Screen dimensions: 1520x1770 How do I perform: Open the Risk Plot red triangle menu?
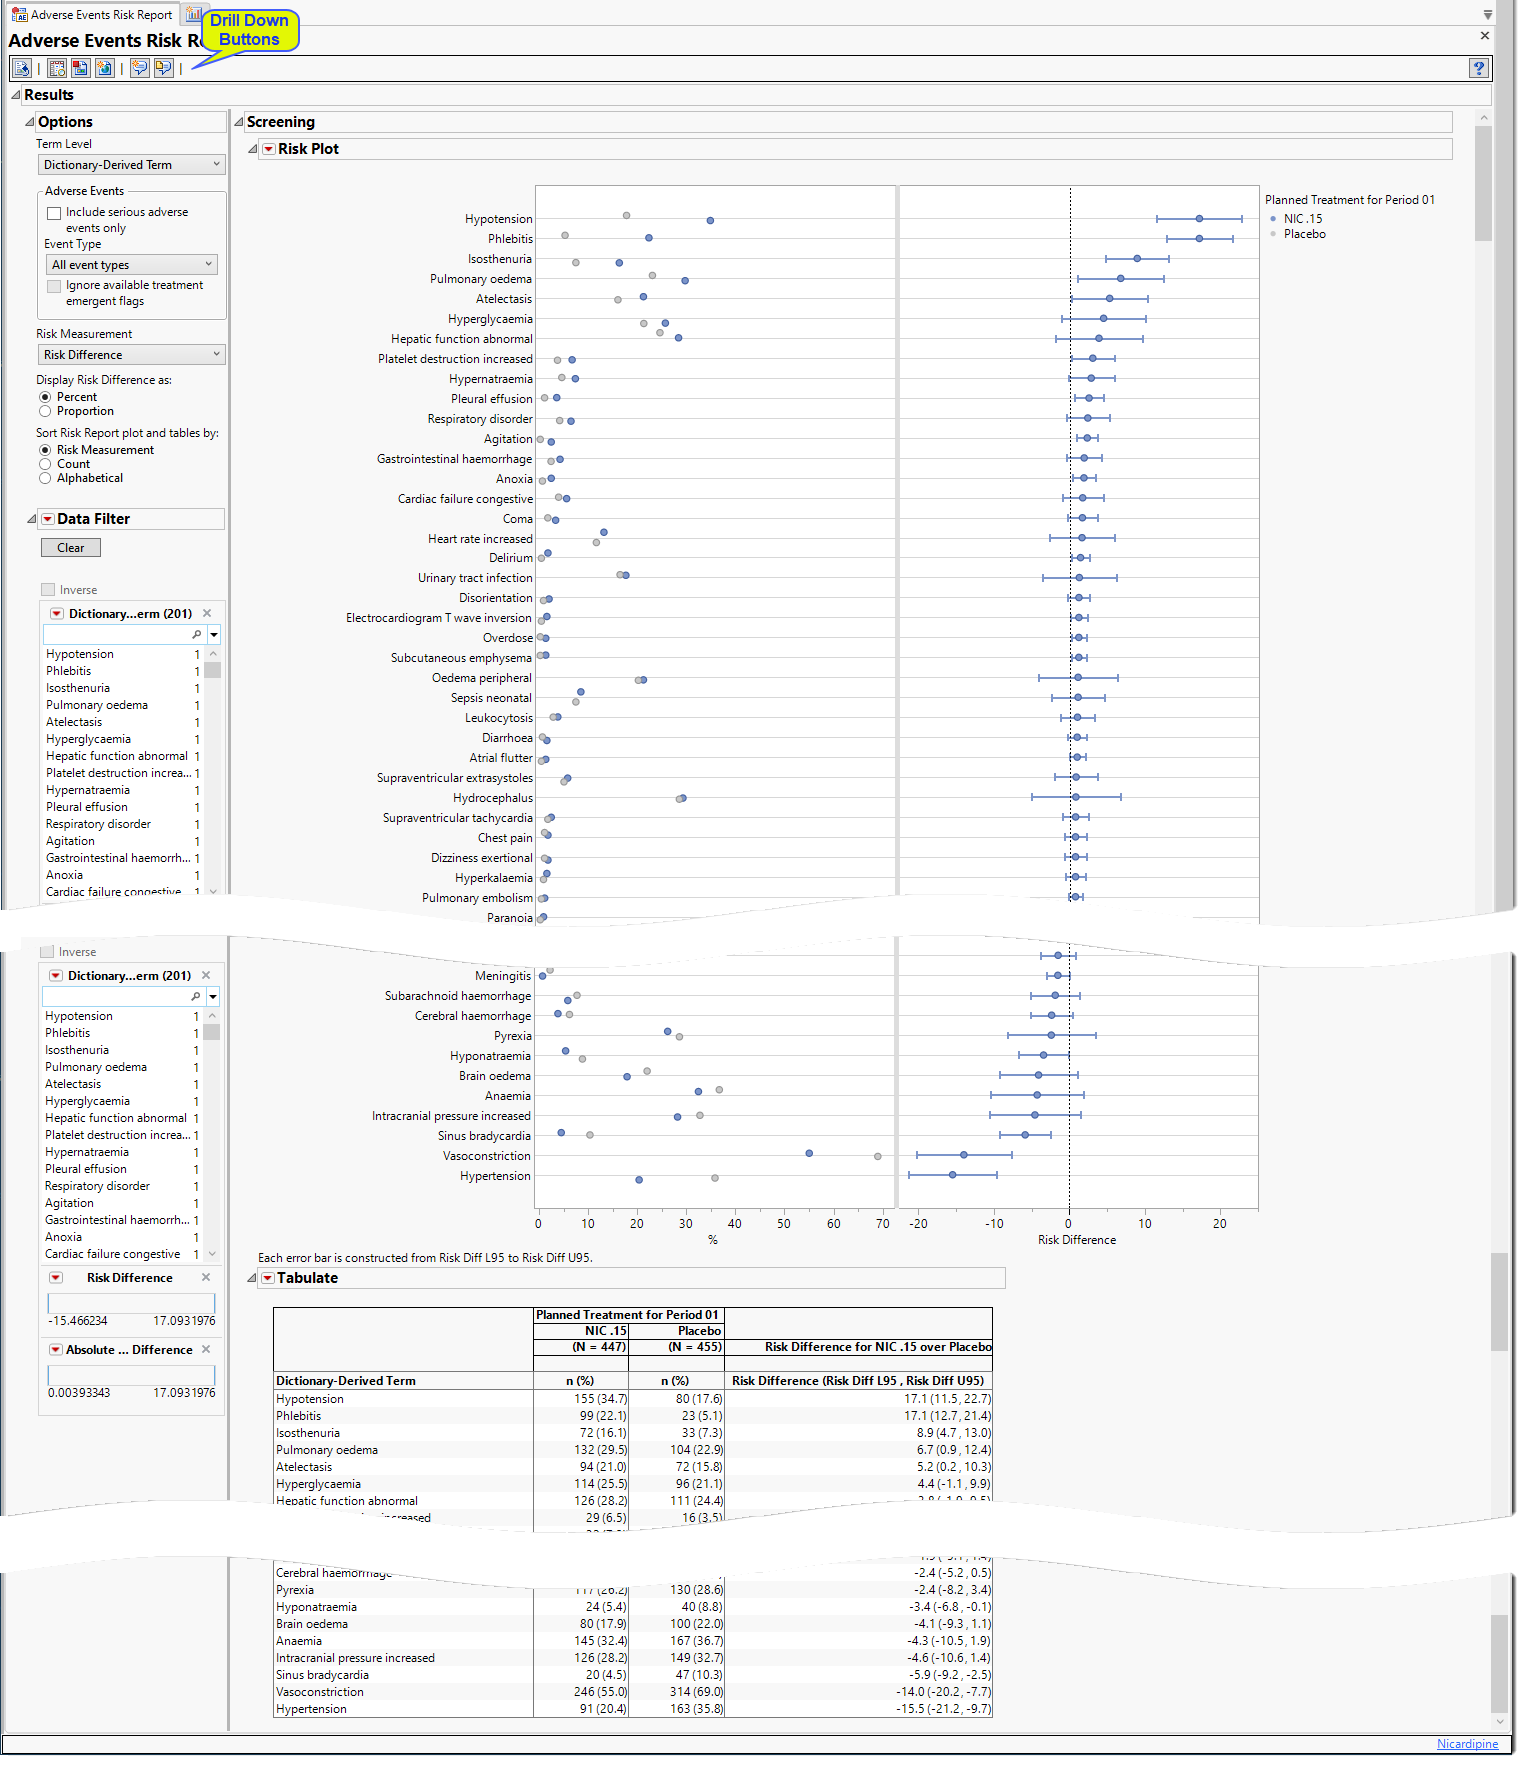tap(268, 149)
